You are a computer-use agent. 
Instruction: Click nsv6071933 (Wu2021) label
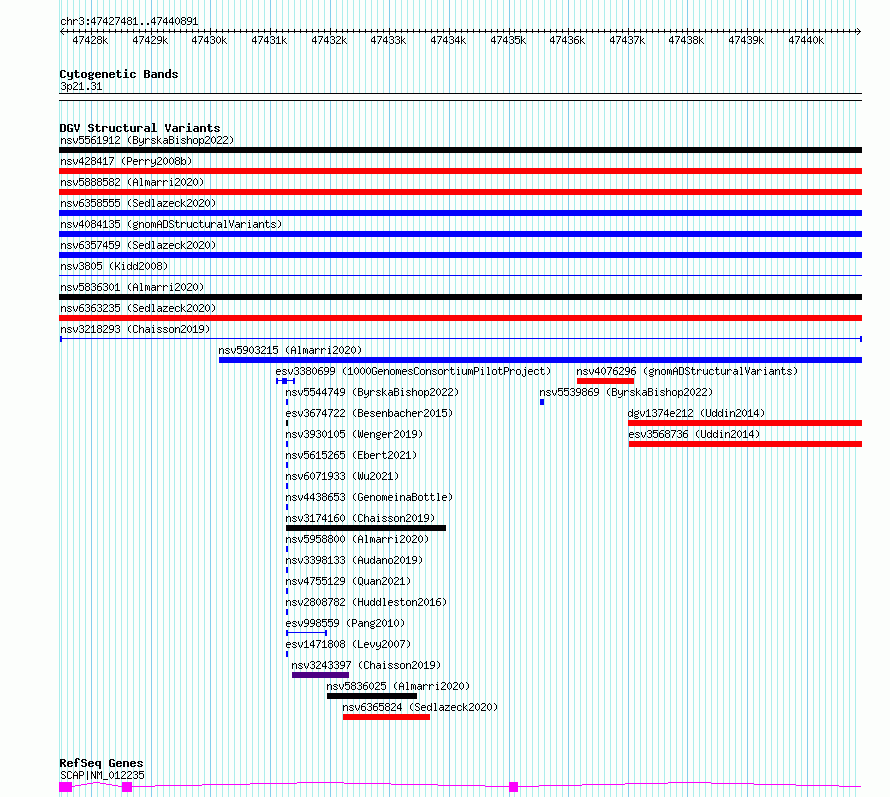342,476
